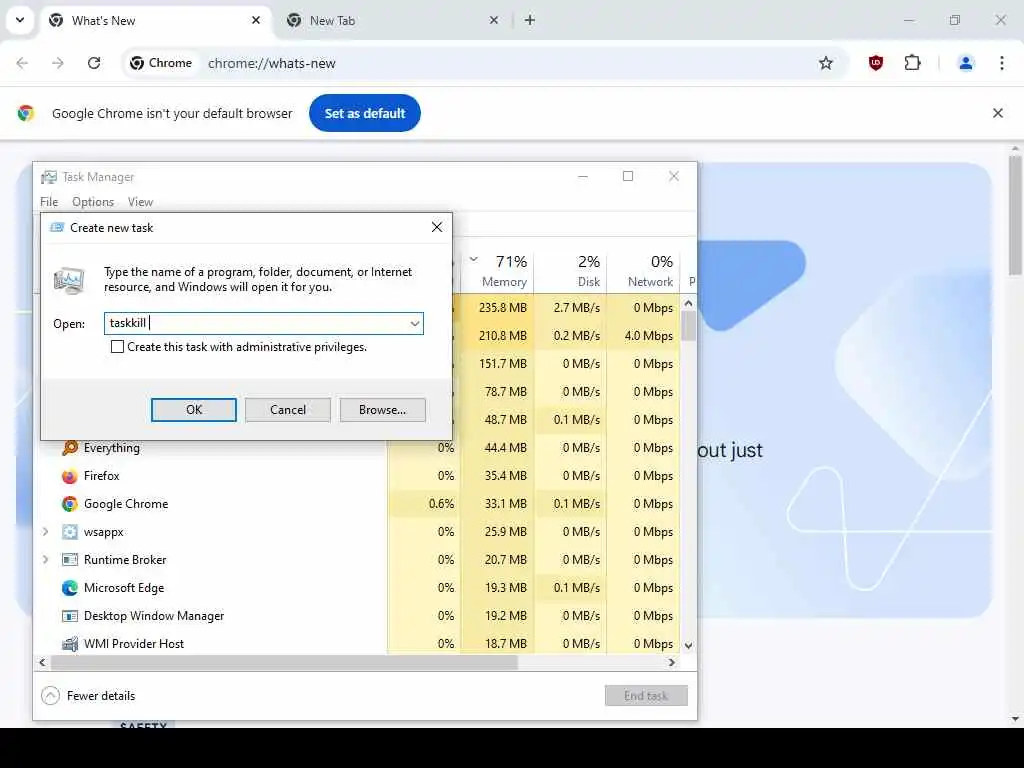Open Chrome tab search chevron
Screen dimensions: 1024x768
click(x=20, y=20)
